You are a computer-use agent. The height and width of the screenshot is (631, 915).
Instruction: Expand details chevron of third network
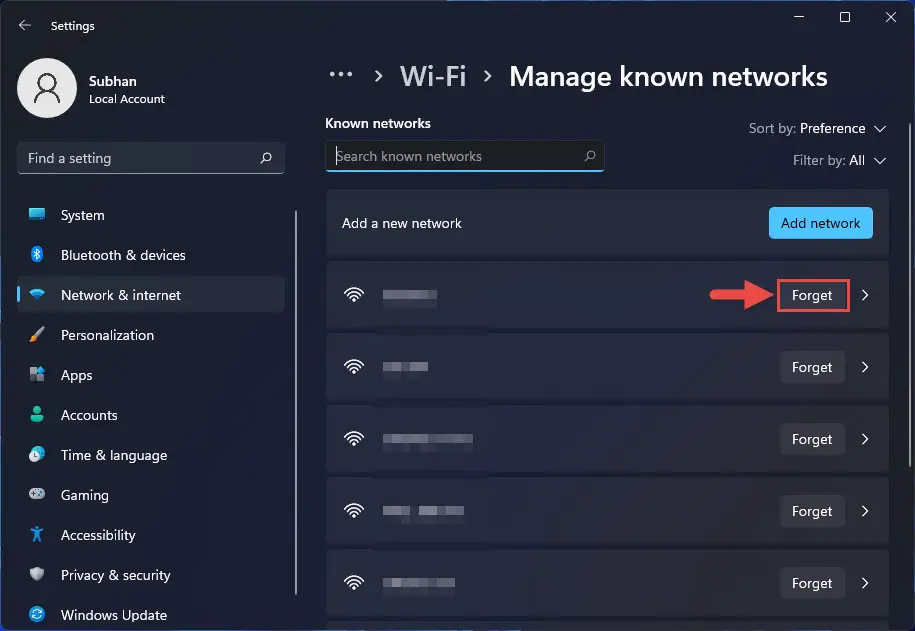[865, 439]
